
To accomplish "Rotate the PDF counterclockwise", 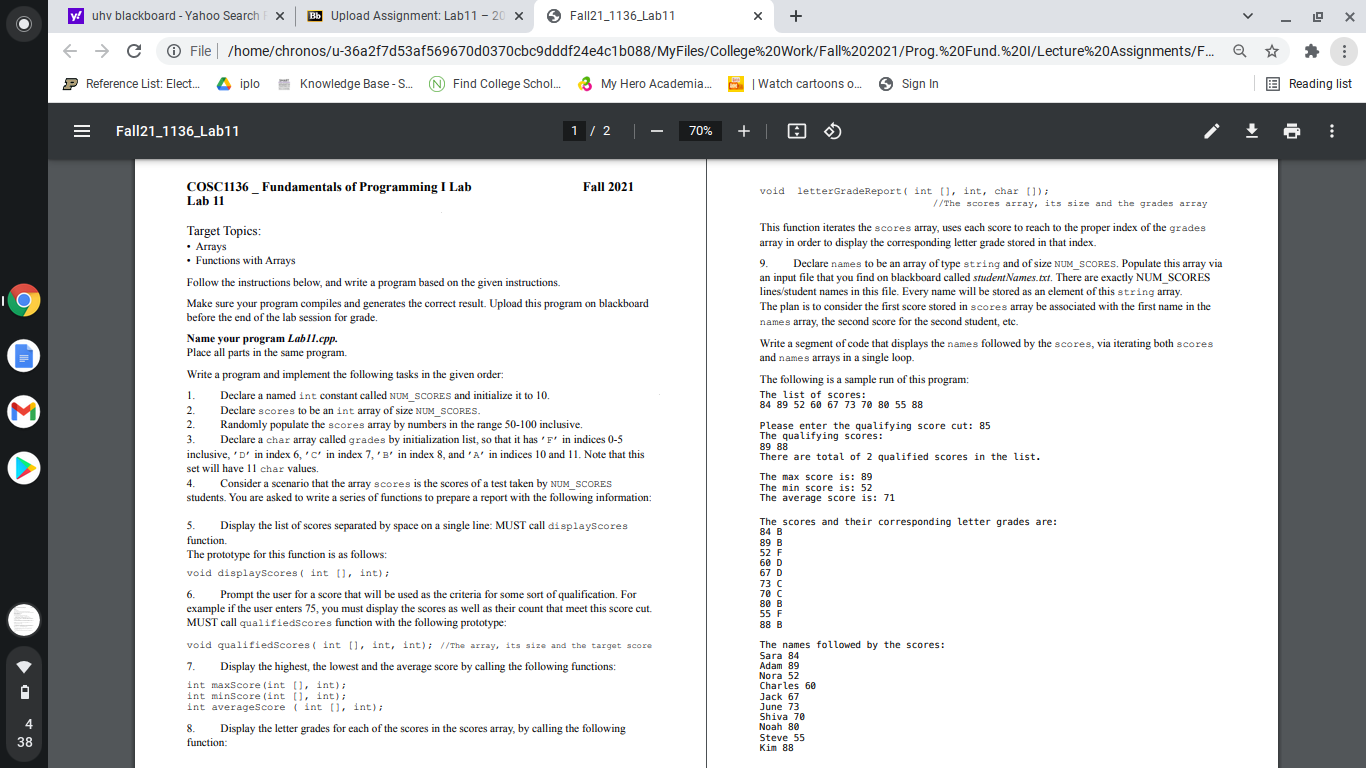I will (x=833, y=131).
